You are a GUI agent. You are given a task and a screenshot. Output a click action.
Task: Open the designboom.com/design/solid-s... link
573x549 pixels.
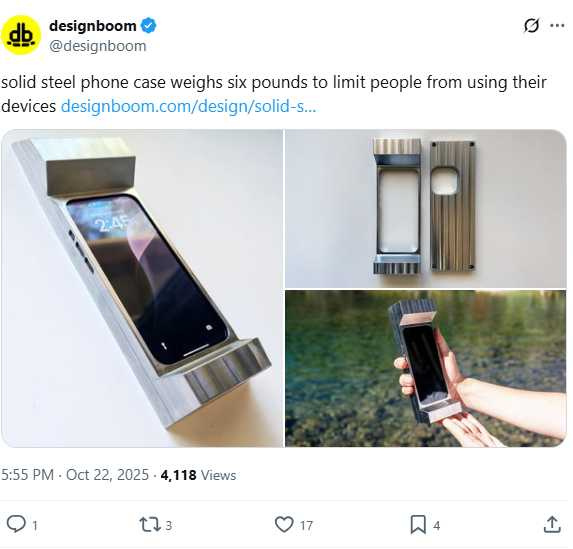pyautogui.click(x=188, y=106)
